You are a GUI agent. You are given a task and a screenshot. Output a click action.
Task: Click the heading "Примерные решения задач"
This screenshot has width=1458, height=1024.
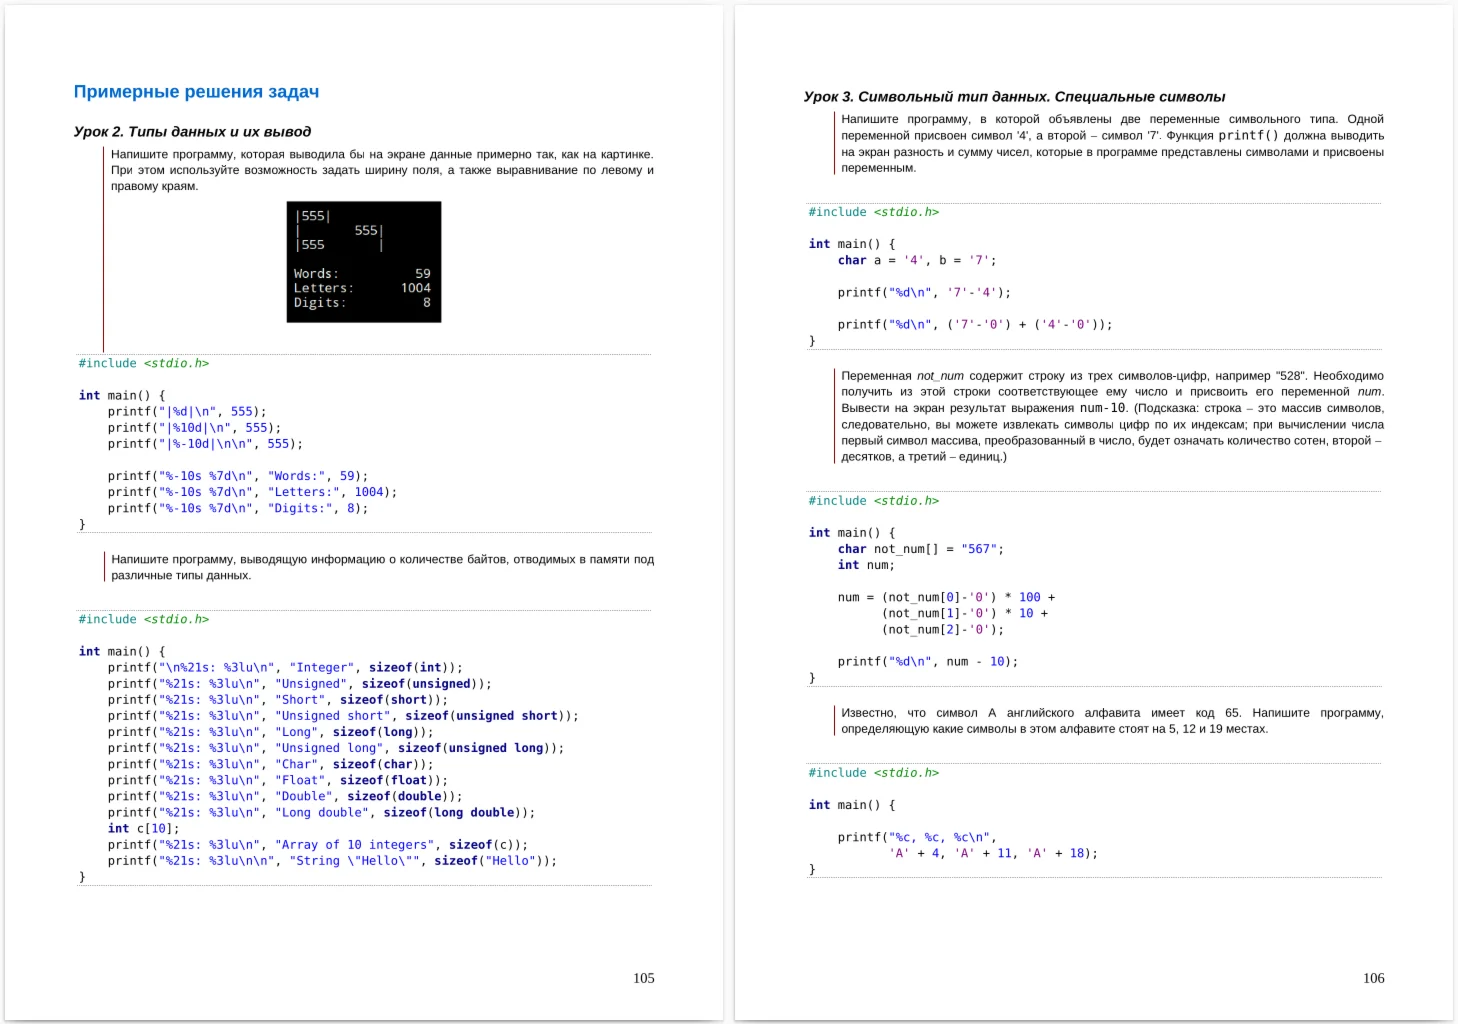pos(196,92)
